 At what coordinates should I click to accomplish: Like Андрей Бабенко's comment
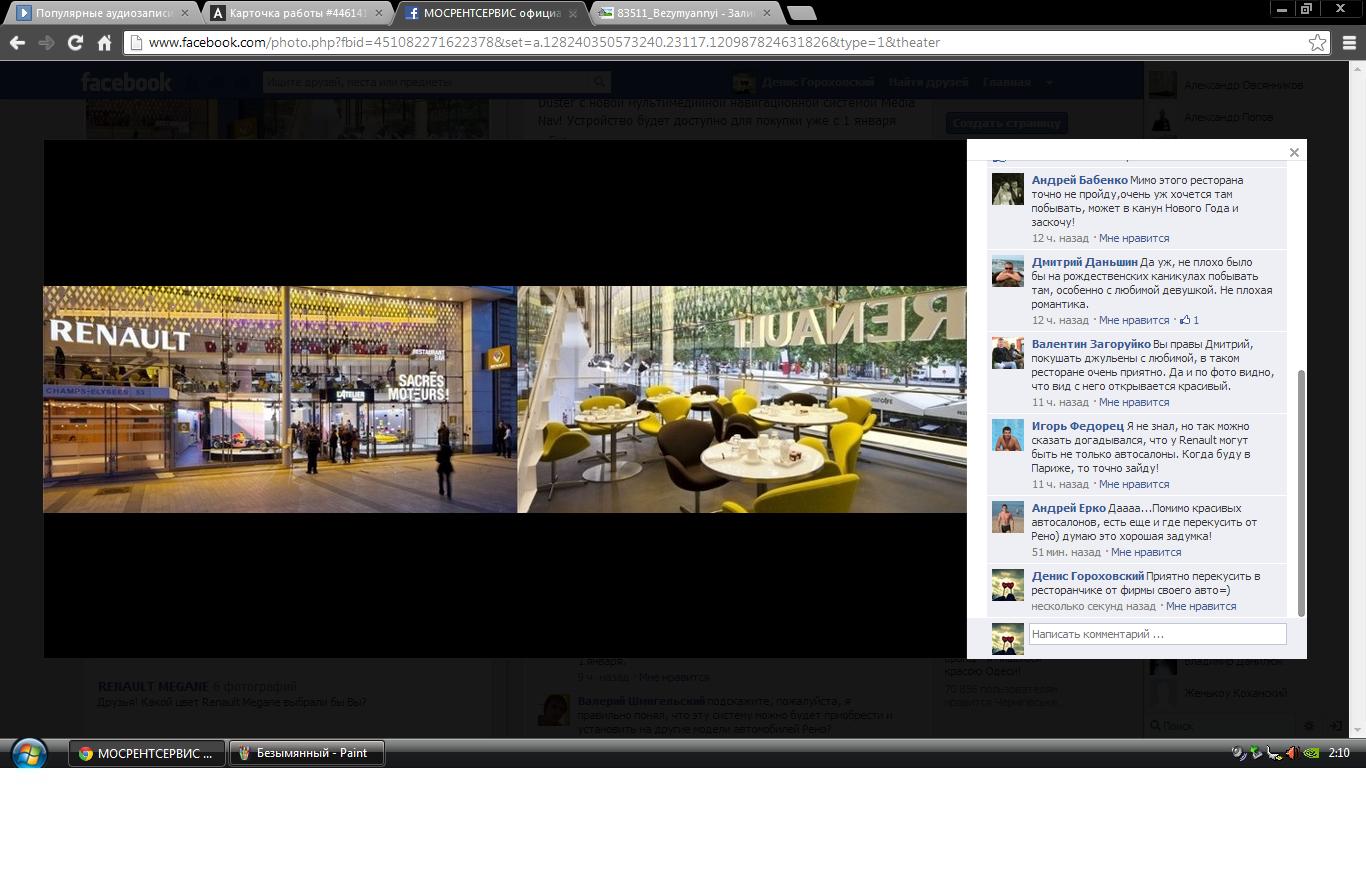pyautogui.click(x=1133, y=238)
